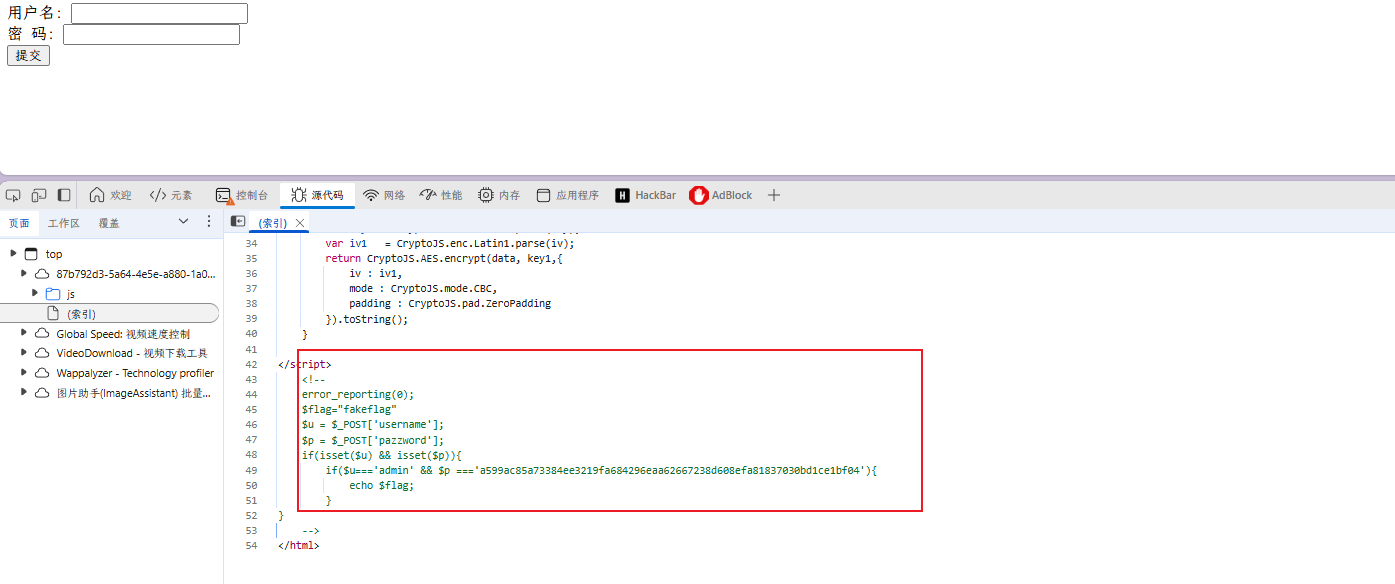Set breakpoint at line number 34
This screenshot has height=584, width=1395.
251,243
